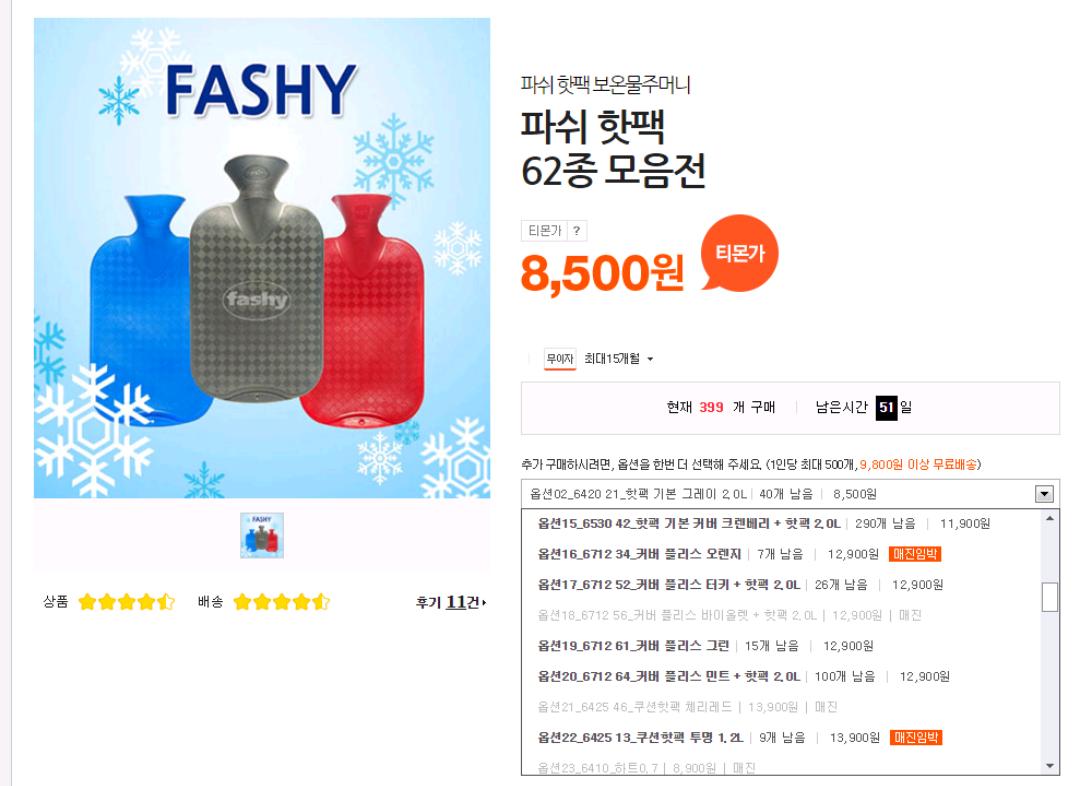Click the product star rating icons
Image resolution: width=1080 pixels, height=786 pixels.
127,602
